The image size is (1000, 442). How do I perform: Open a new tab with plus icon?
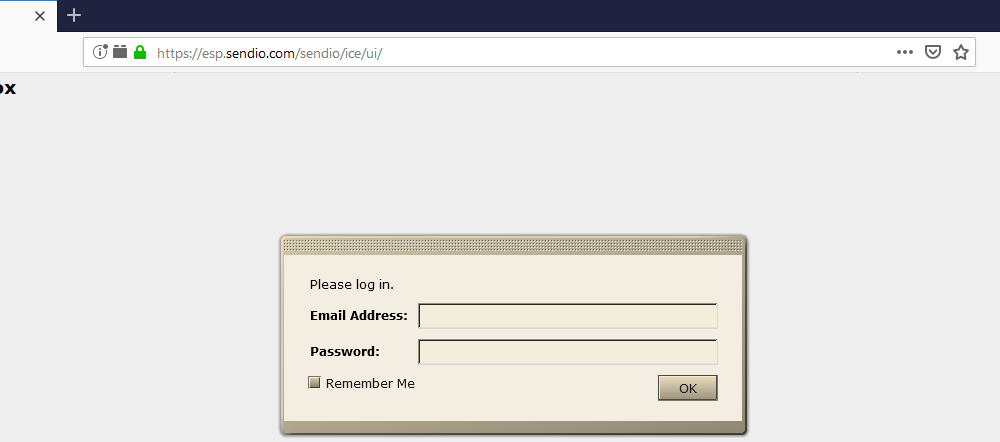point(74,15)
